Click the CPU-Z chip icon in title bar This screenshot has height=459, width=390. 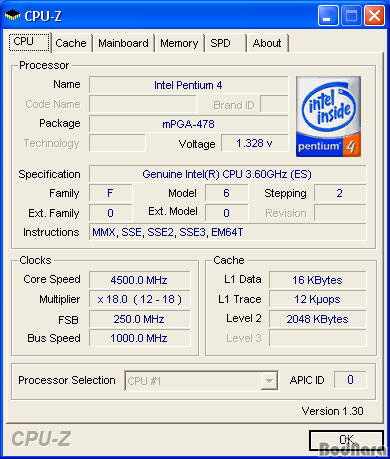coord(13,15)
